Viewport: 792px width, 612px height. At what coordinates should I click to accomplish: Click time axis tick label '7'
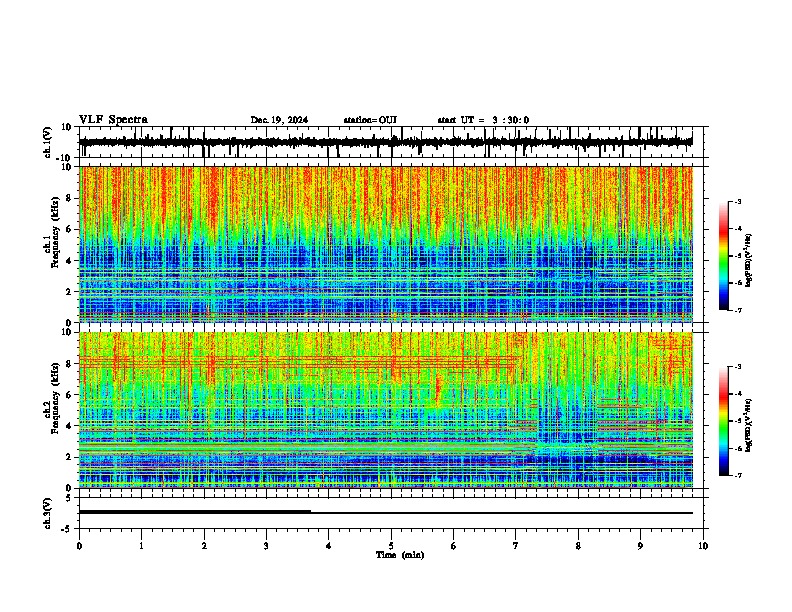click(516, 545)
